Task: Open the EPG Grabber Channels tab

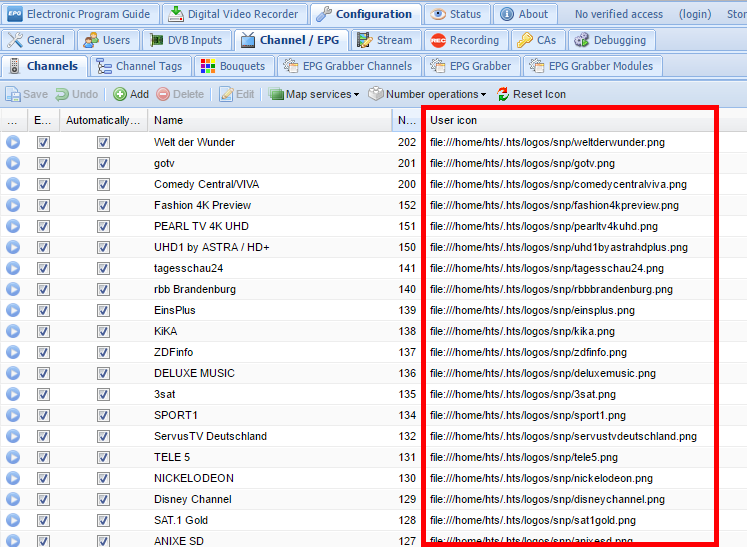Action: [x=349, y=66]
